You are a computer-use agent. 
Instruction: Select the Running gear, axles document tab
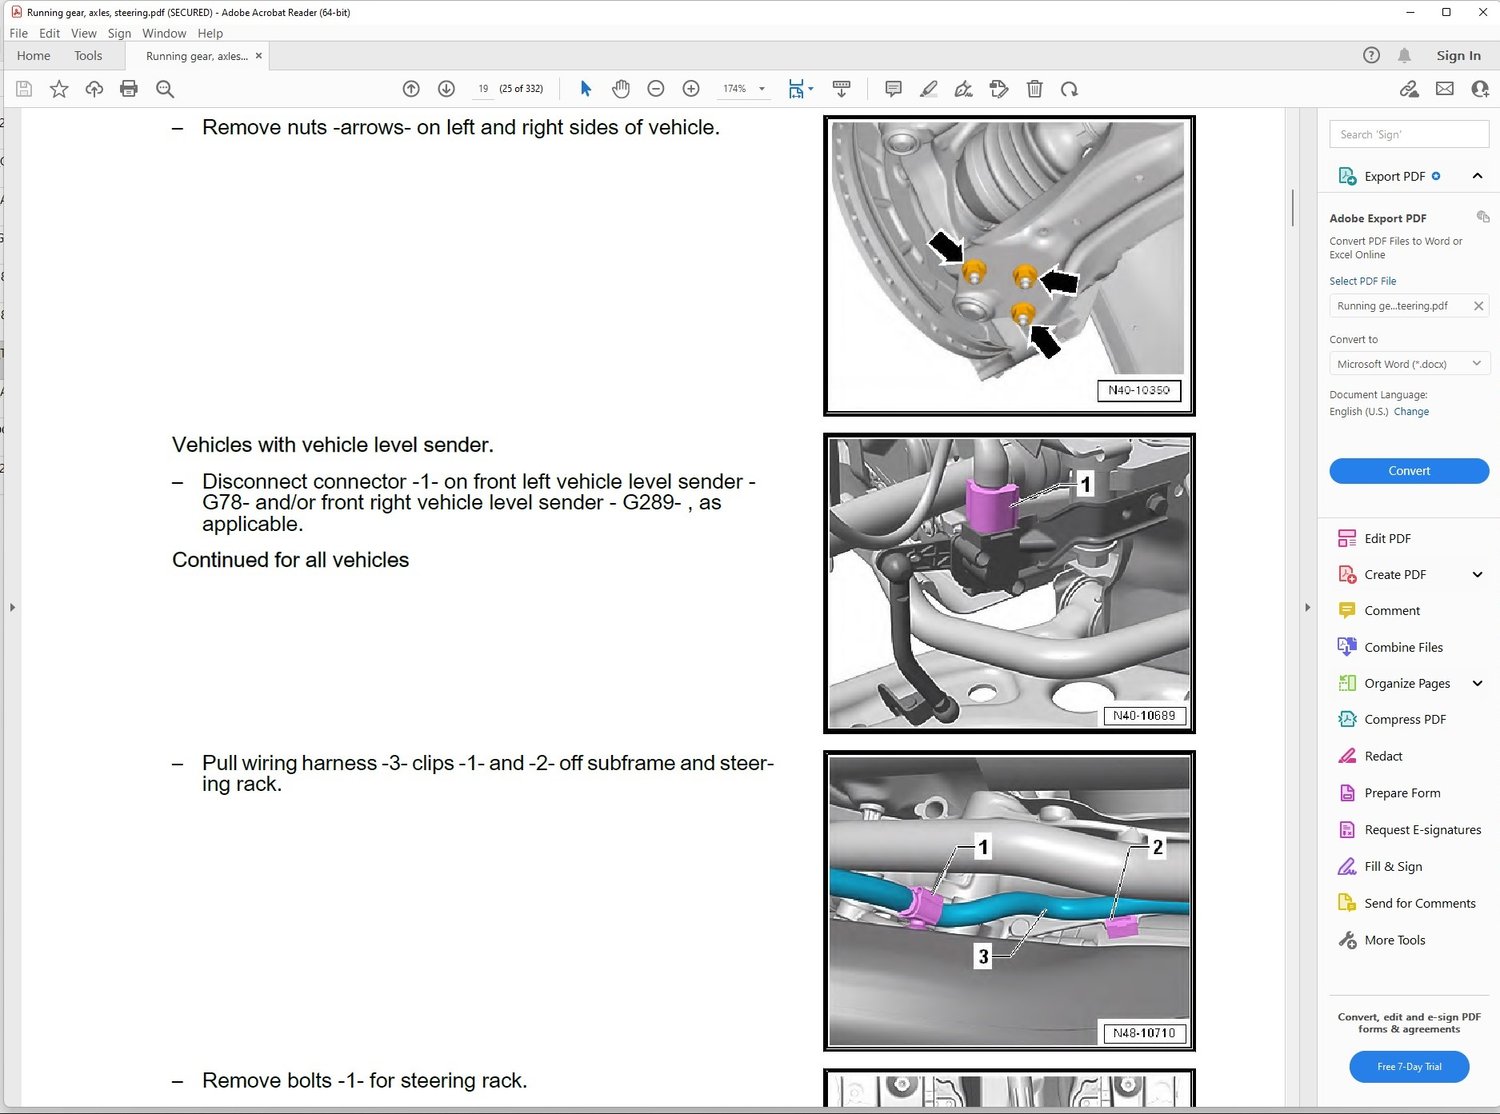(x=196, y=56)
